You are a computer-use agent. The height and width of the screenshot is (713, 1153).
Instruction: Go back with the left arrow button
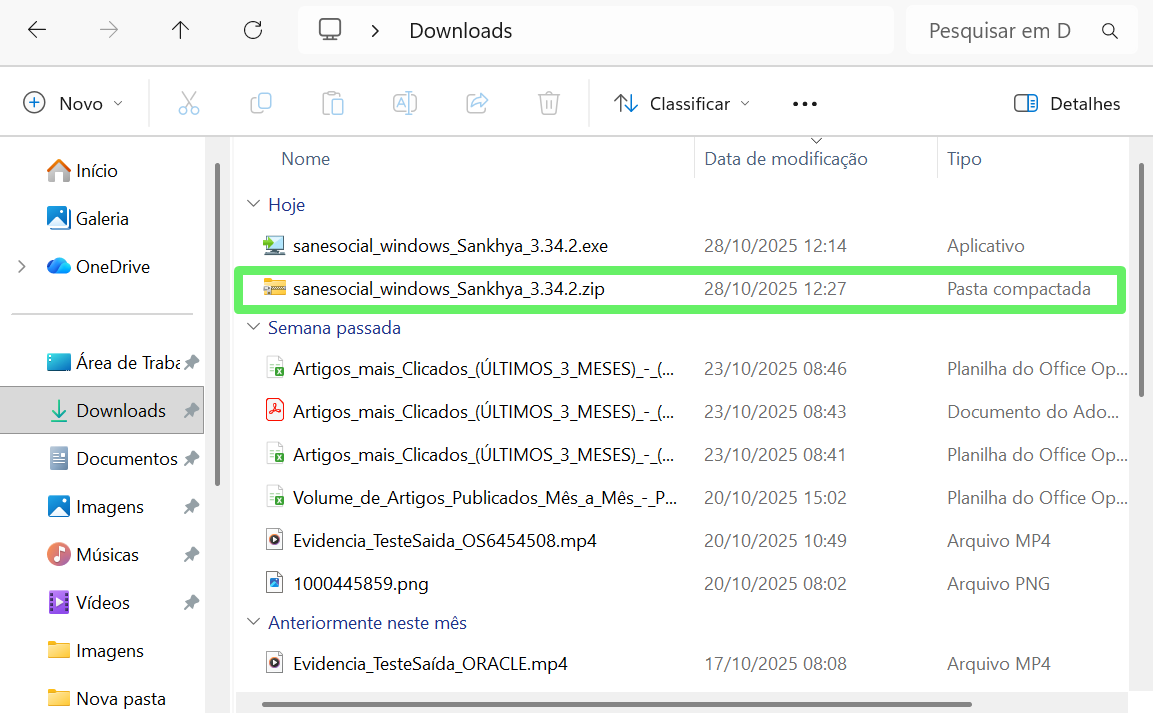coord(37,30)
